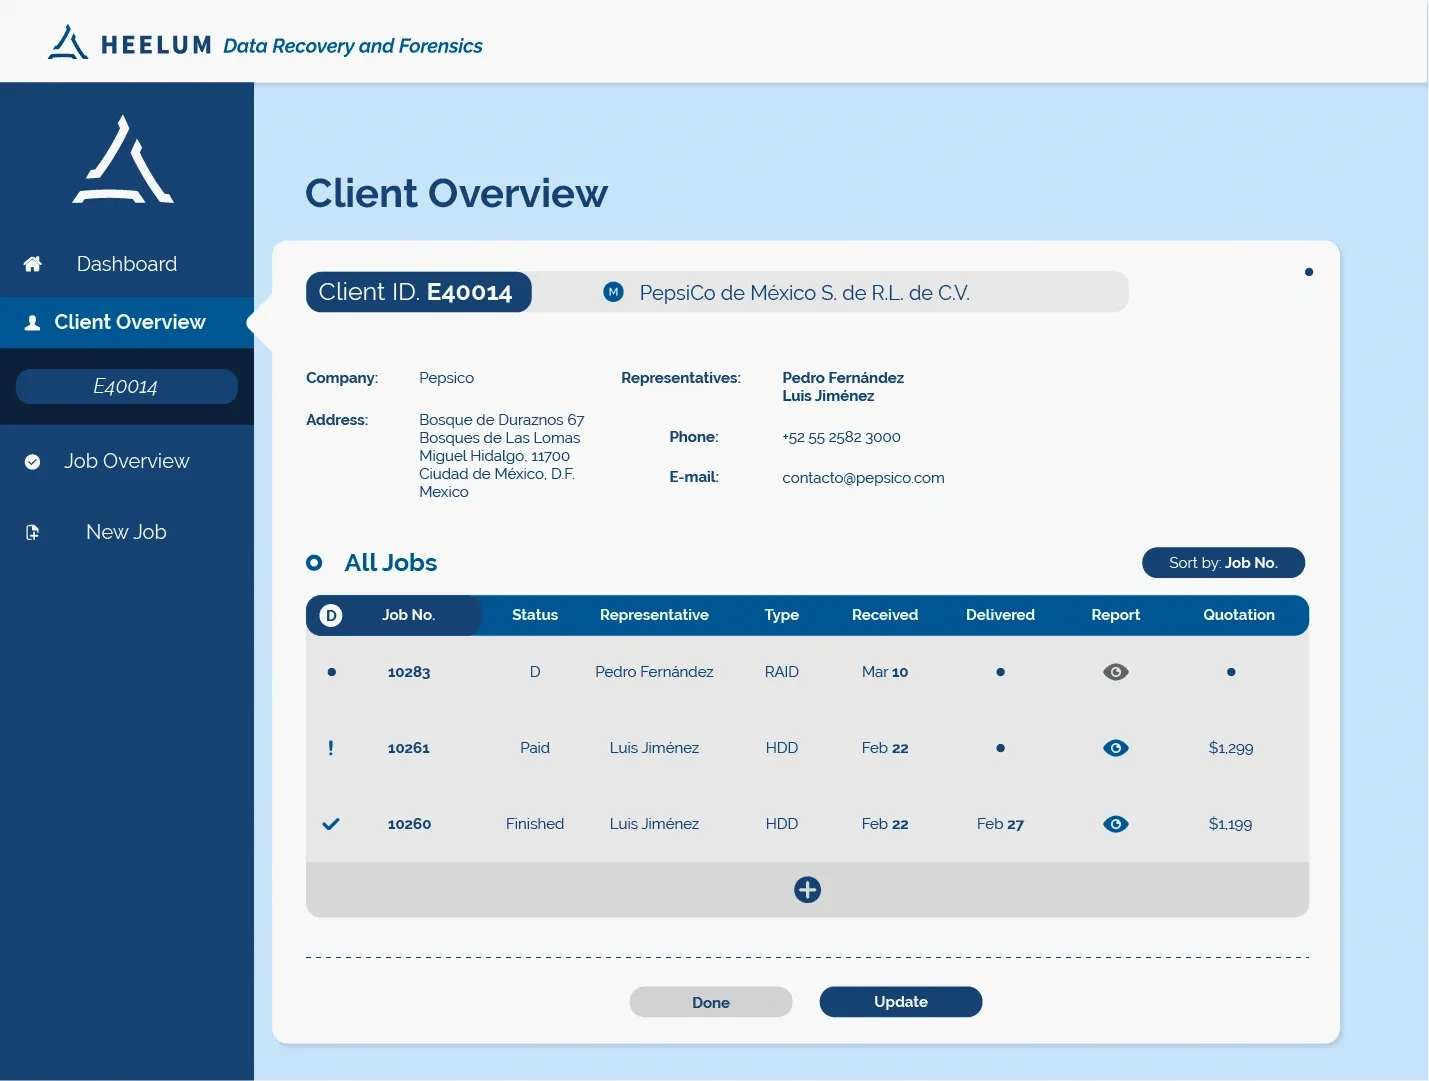Open the Dashboard menu item
The width and height of the screenshot is (1429, 1081).
126,264
